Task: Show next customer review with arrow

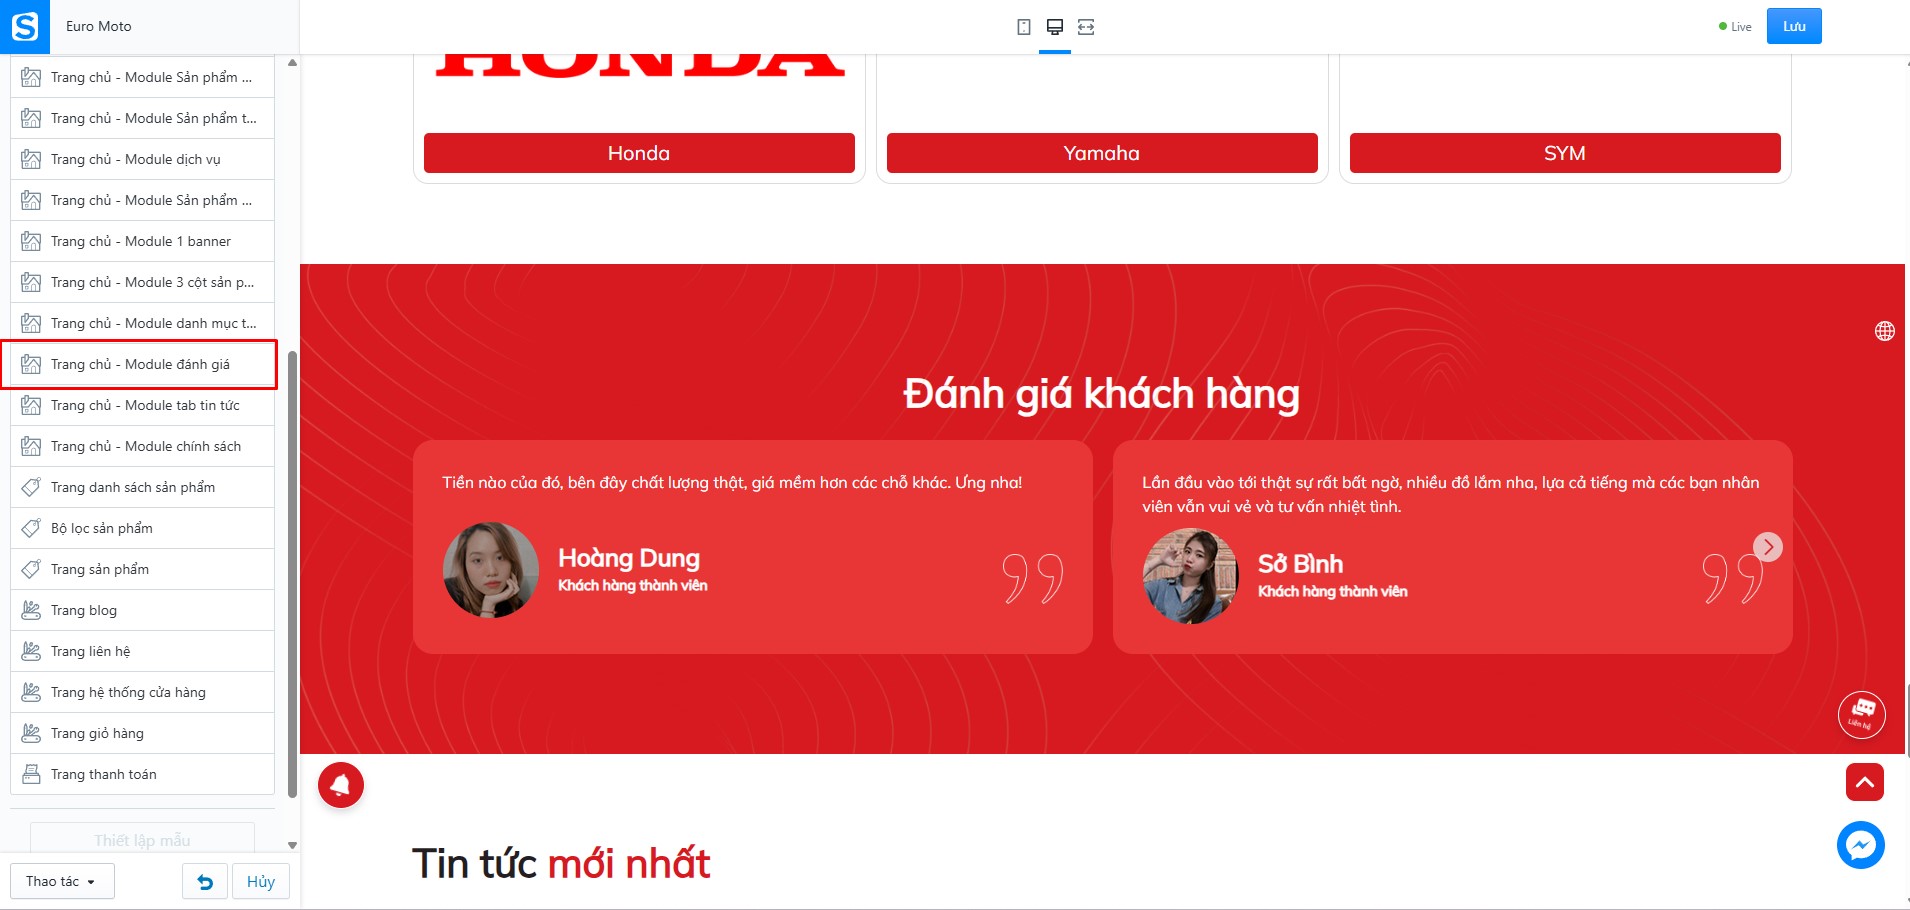Action: (x=1768, y=547)
